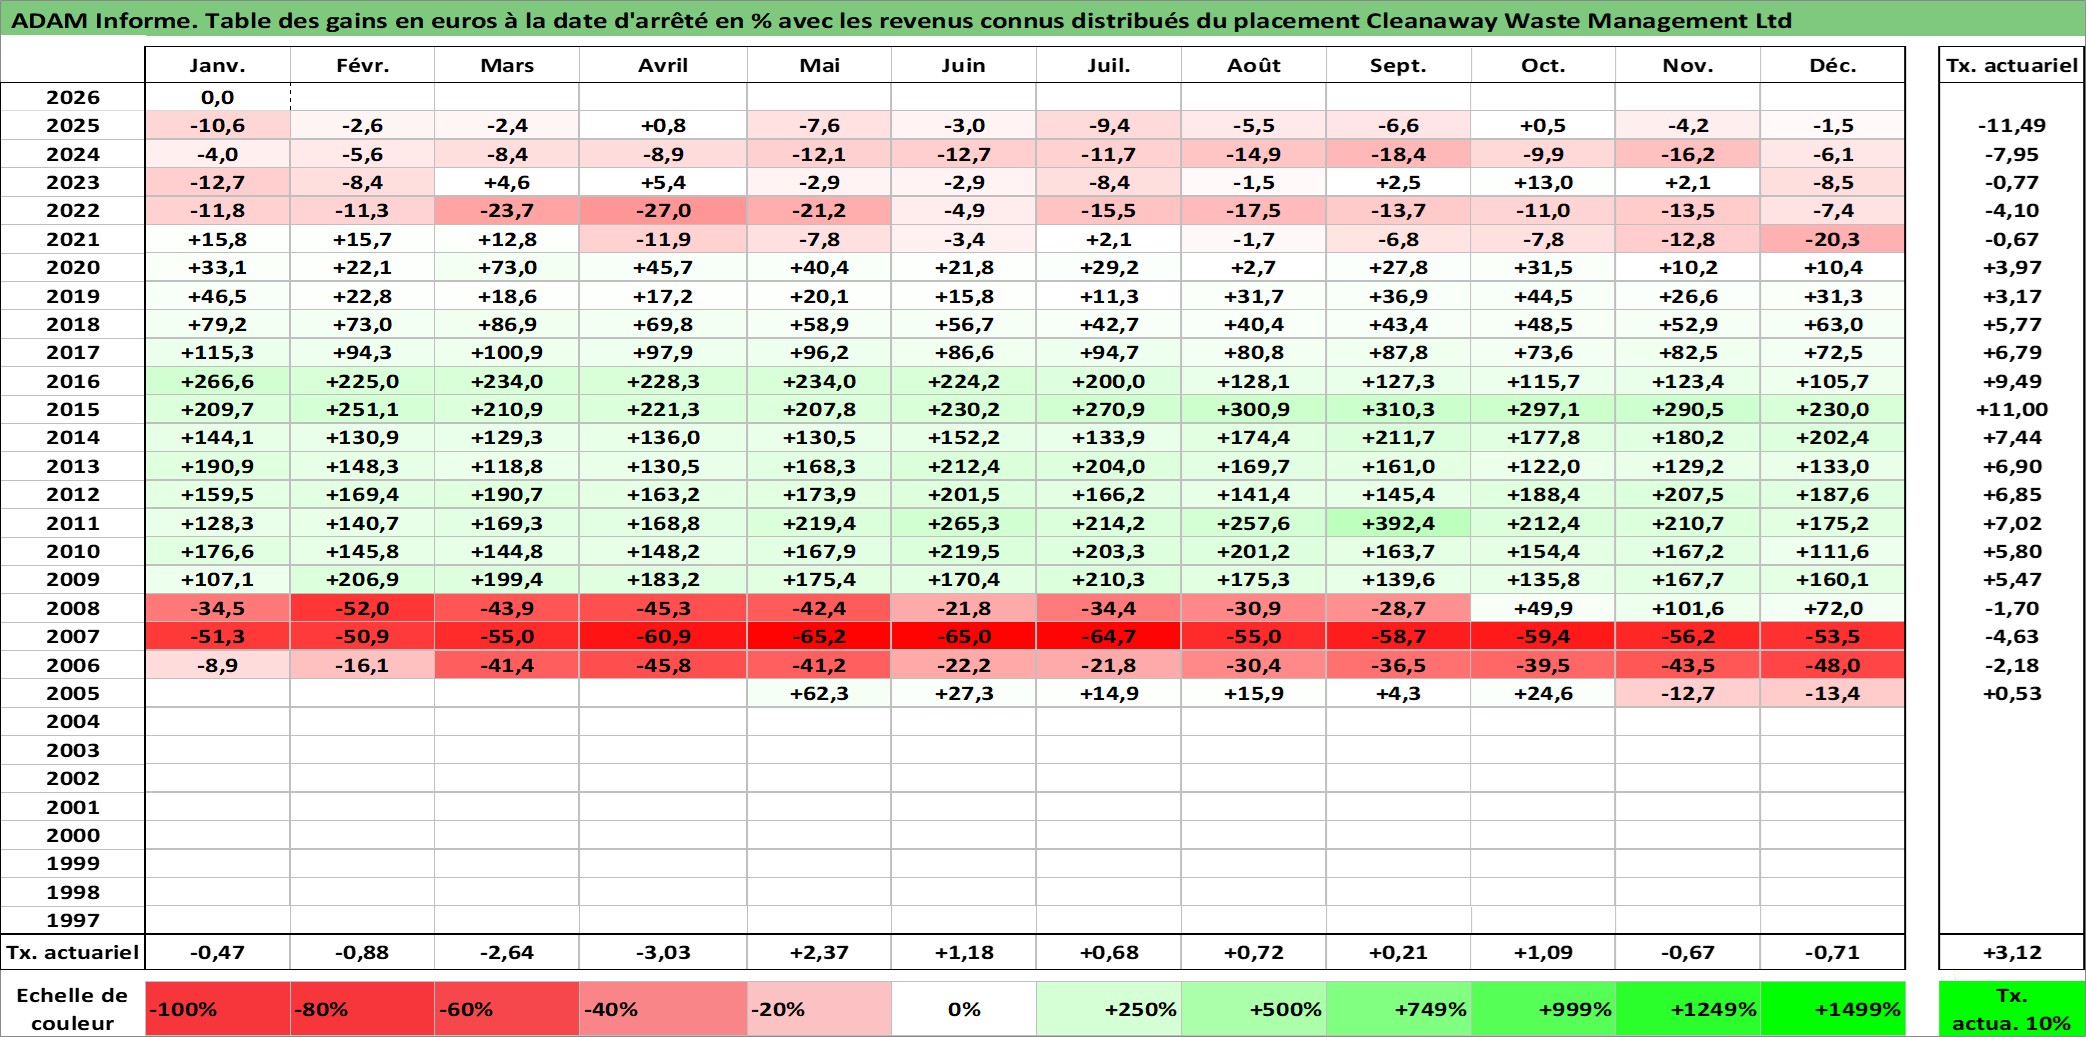Click the 2015 year row label
This screenshot has height=1037, width=2086.
[73, 409]
